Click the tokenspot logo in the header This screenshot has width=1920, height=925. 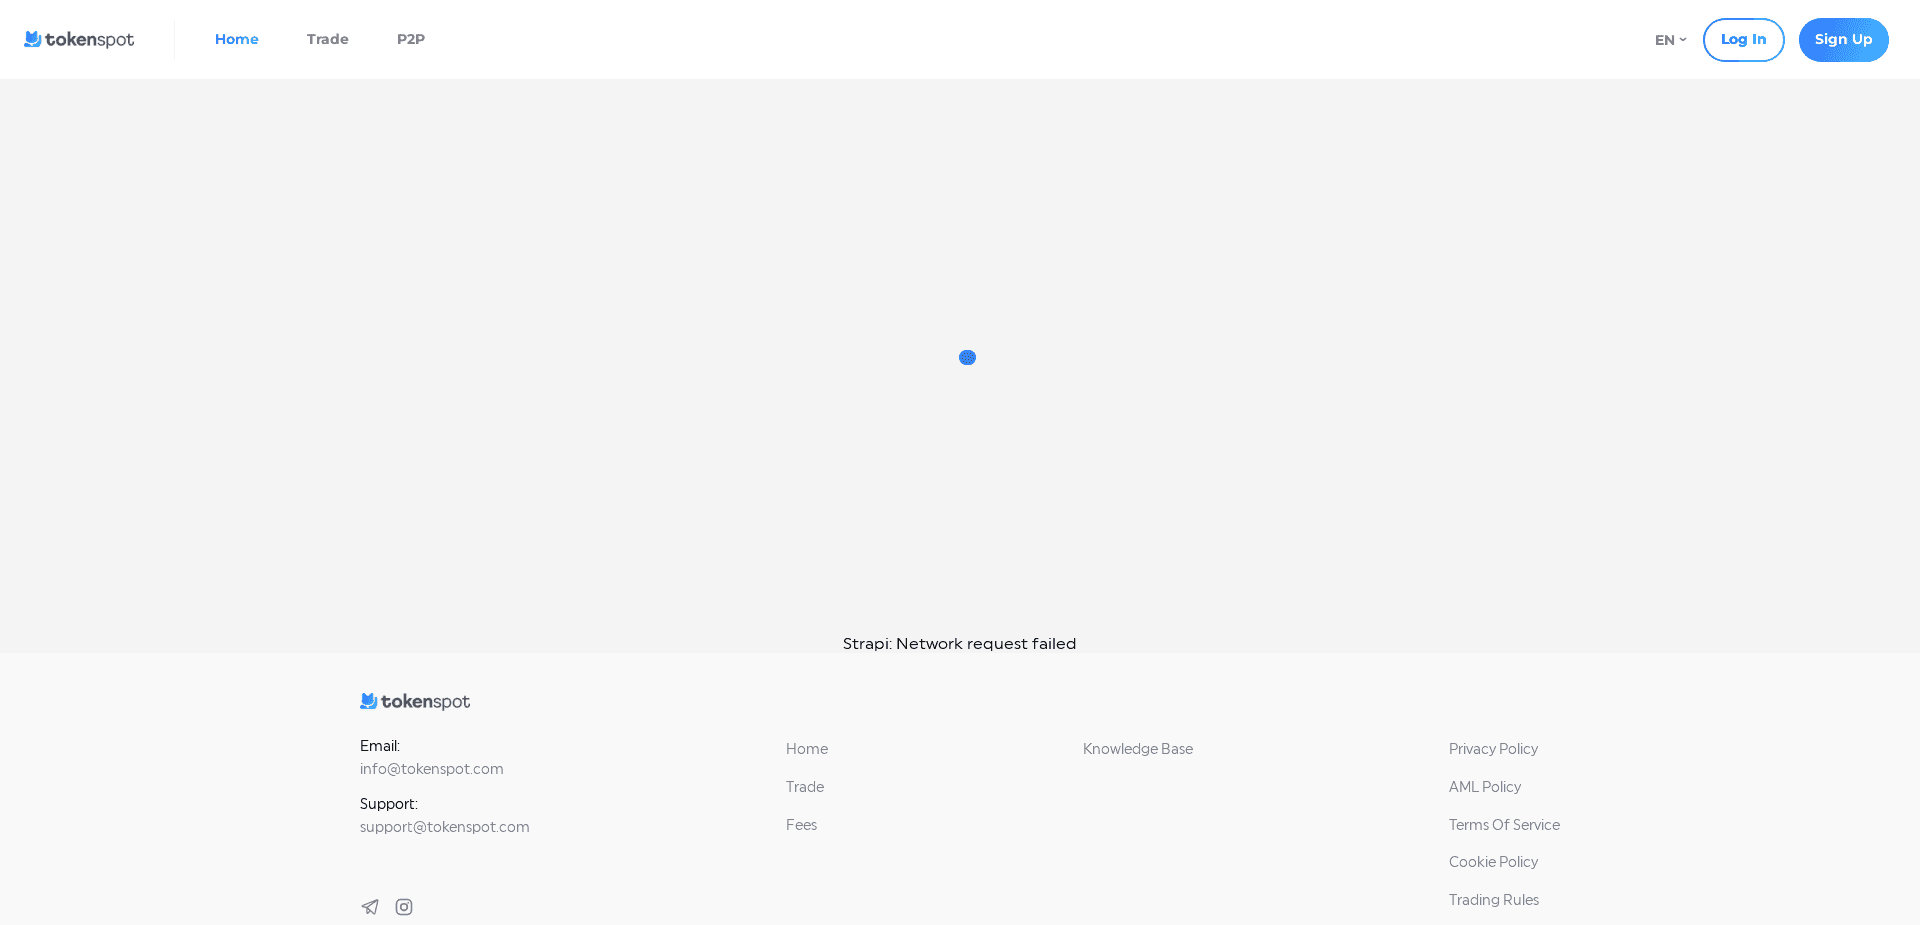coord(78,39)
